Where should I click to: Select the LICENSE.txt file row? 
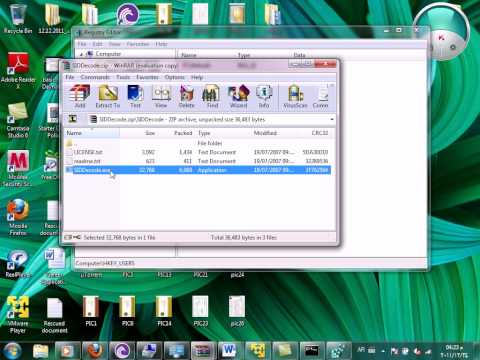(197, 152)
